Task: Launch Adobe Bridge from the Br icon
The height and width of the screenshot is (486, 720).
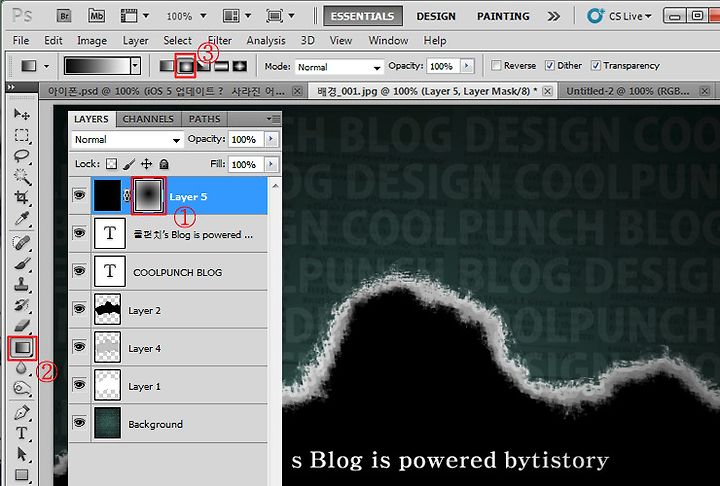Action: (x=64, y=16)
